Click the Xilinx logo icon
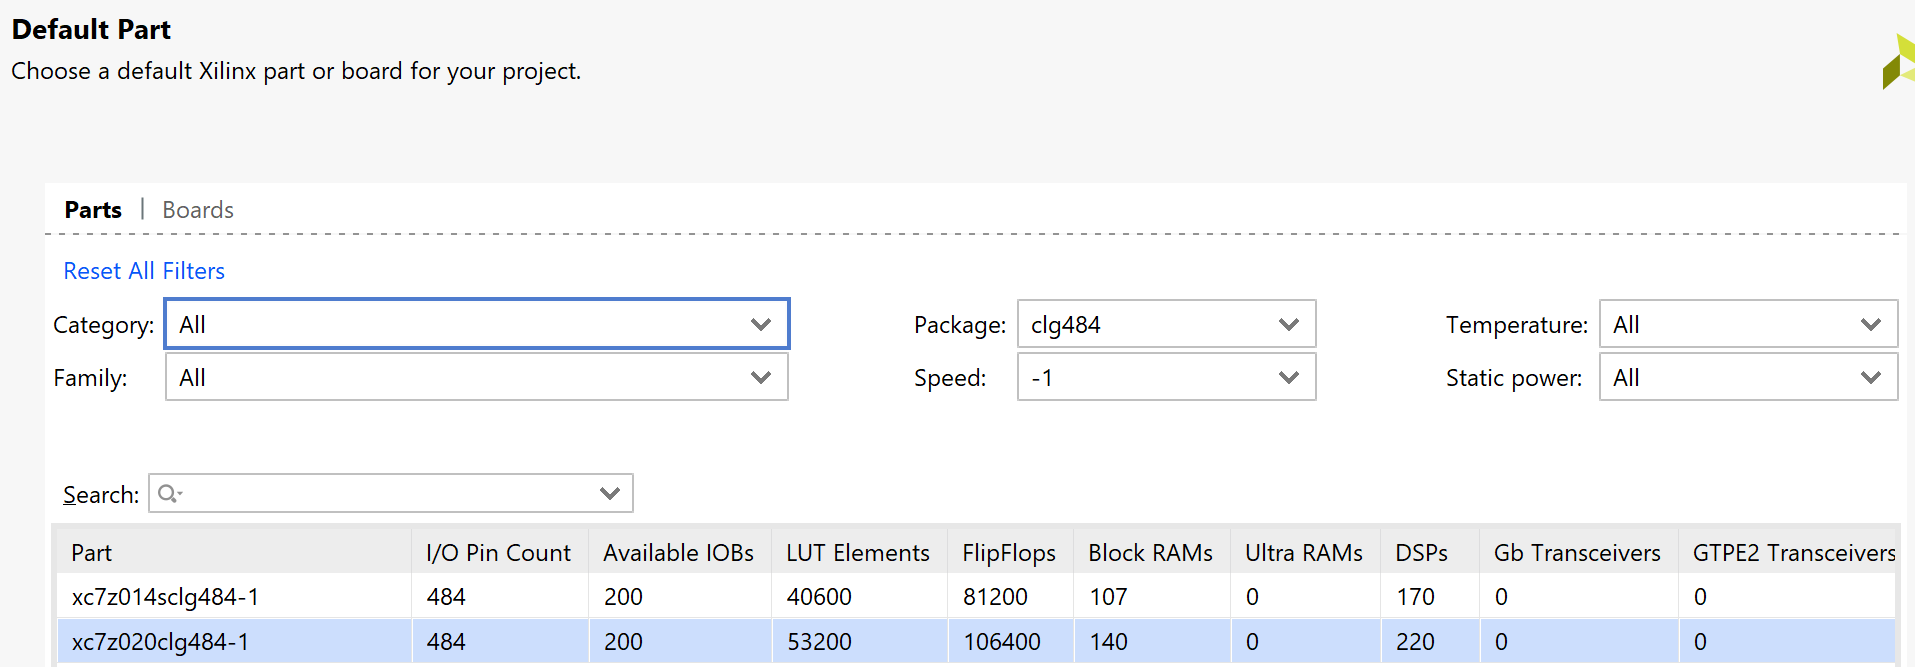1915x667 pixels. (1898, 62)
